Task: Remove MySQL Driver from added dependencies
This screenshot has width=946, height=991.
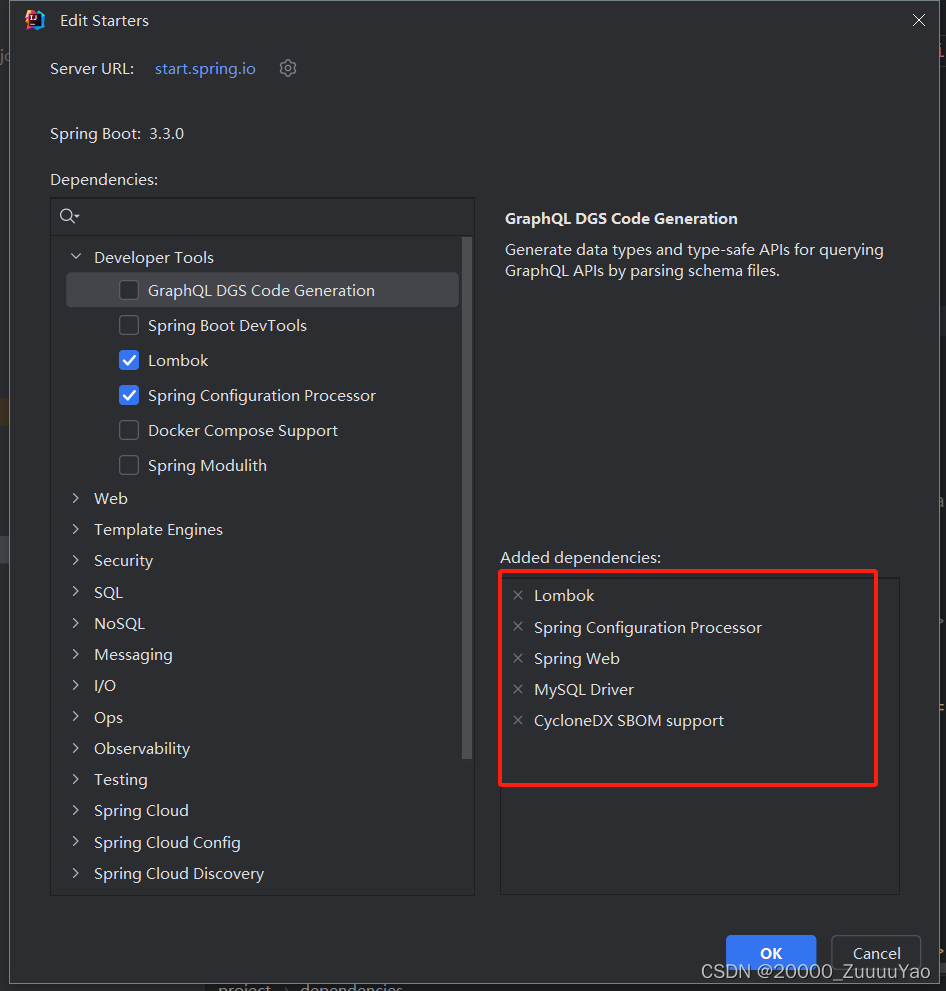Action: 518,690
